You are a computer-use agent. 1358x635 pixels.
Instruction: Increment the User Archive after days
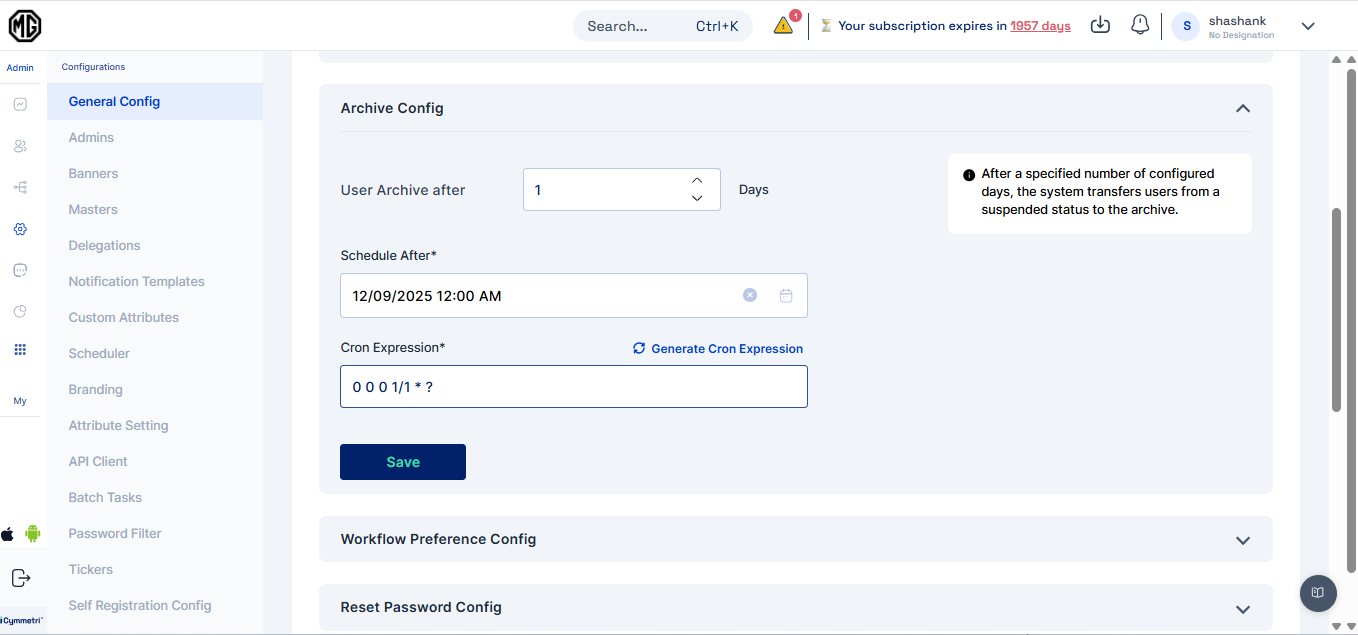click(697, 181)
